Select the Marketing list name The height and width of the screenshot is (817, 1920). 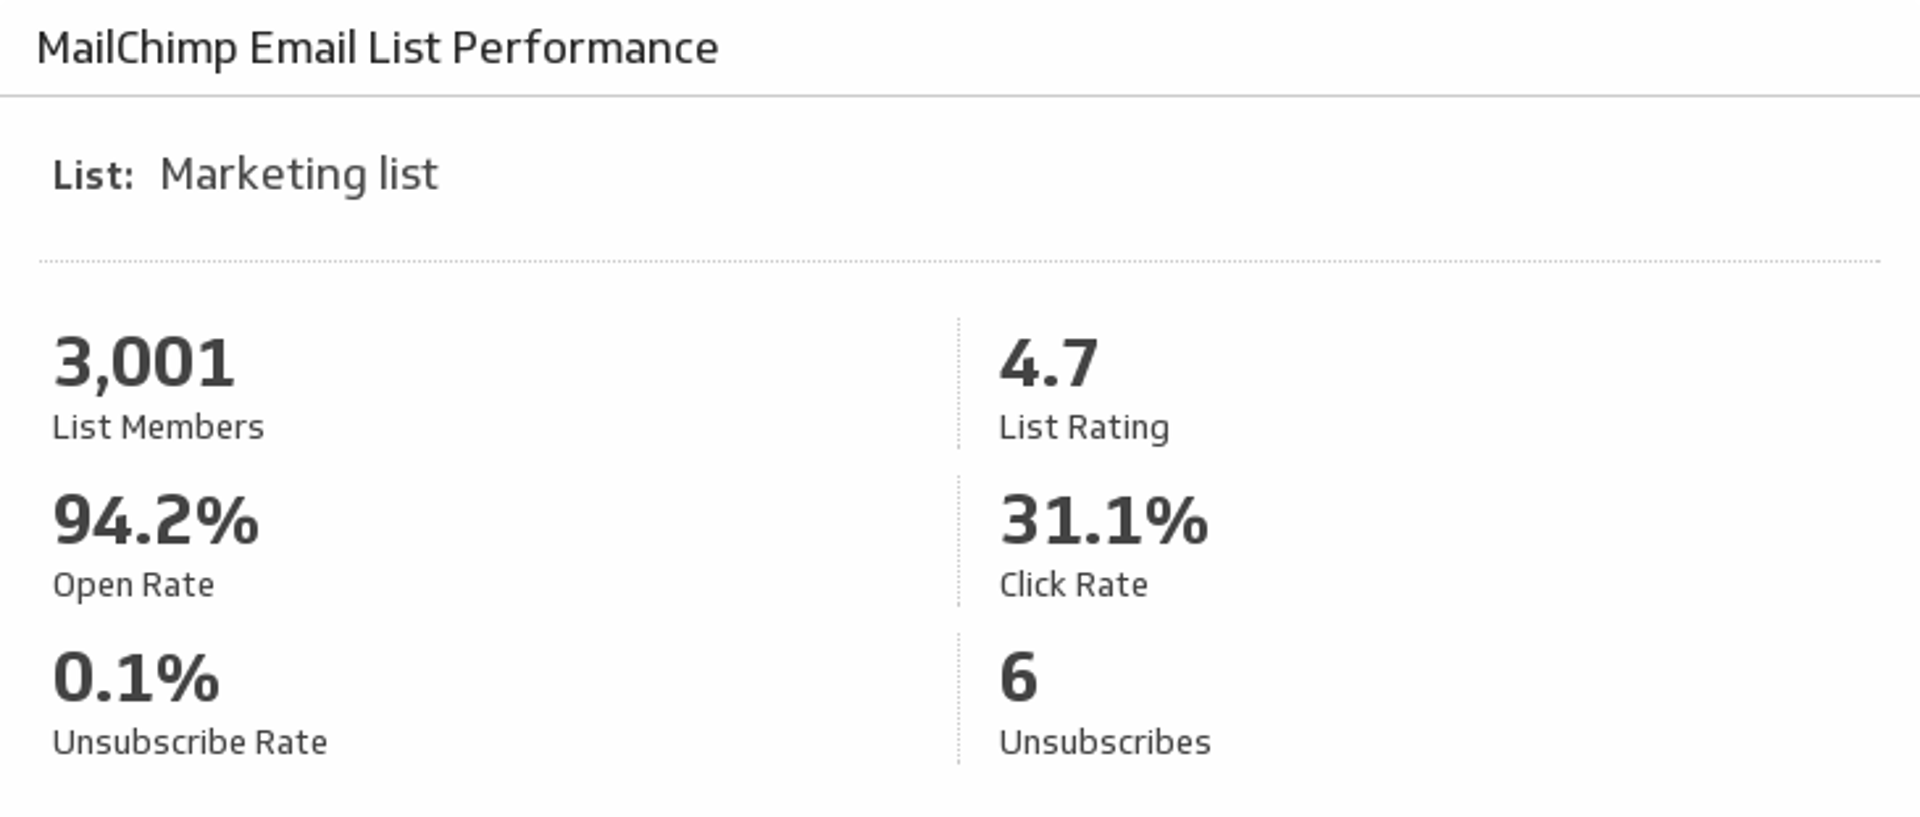coord(298,175)
